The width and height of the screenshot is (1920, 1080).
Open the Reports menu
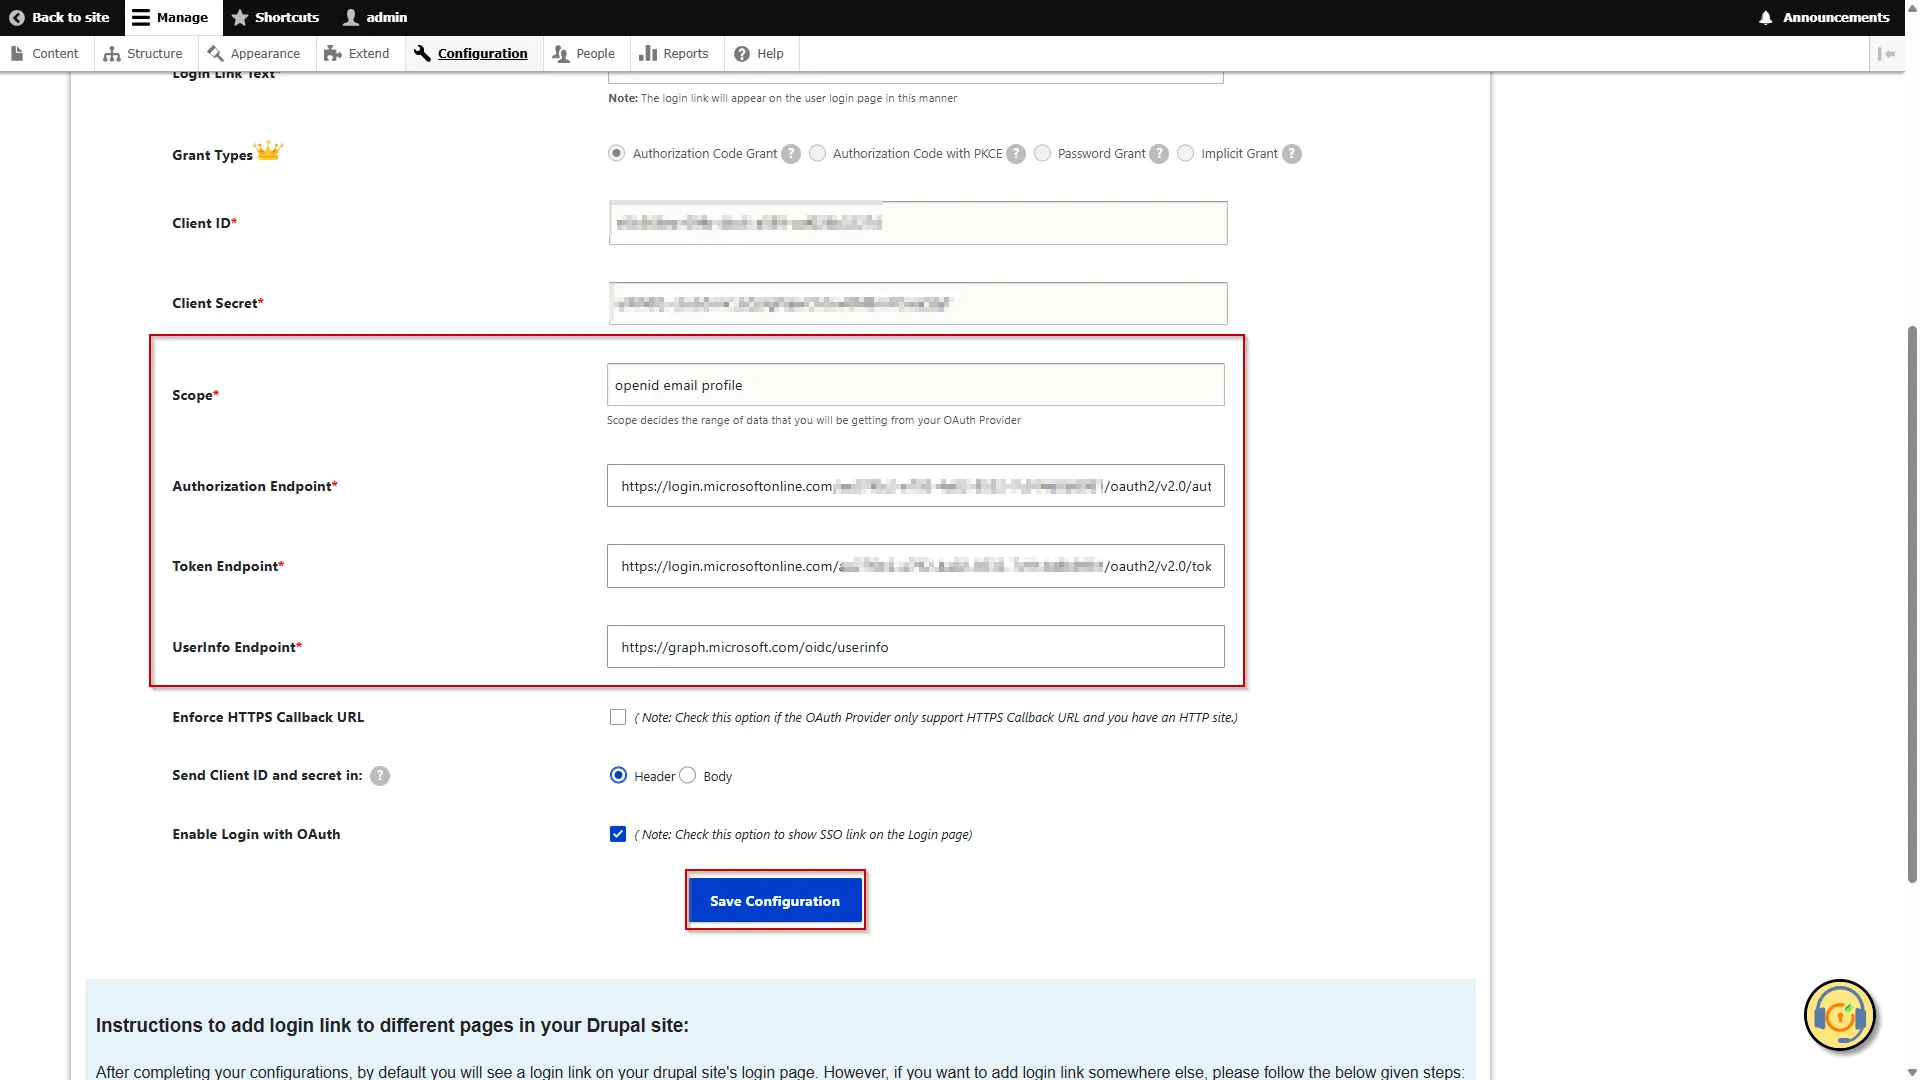click(x=675, y=54)
